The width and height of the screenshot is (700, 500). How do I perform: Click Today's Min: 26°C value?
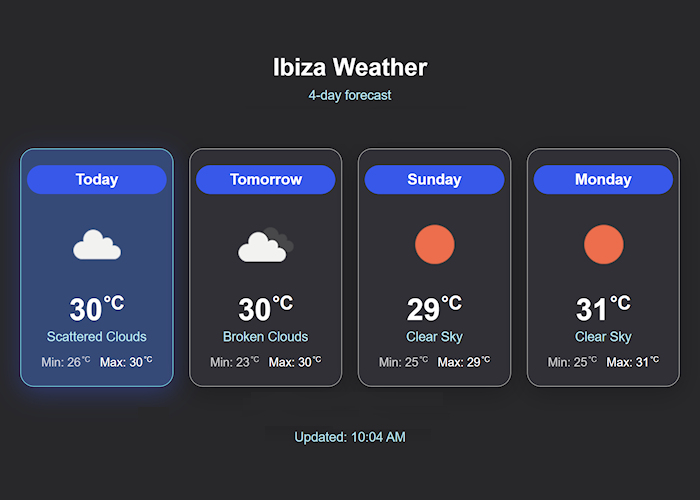(x=66, y=362)
